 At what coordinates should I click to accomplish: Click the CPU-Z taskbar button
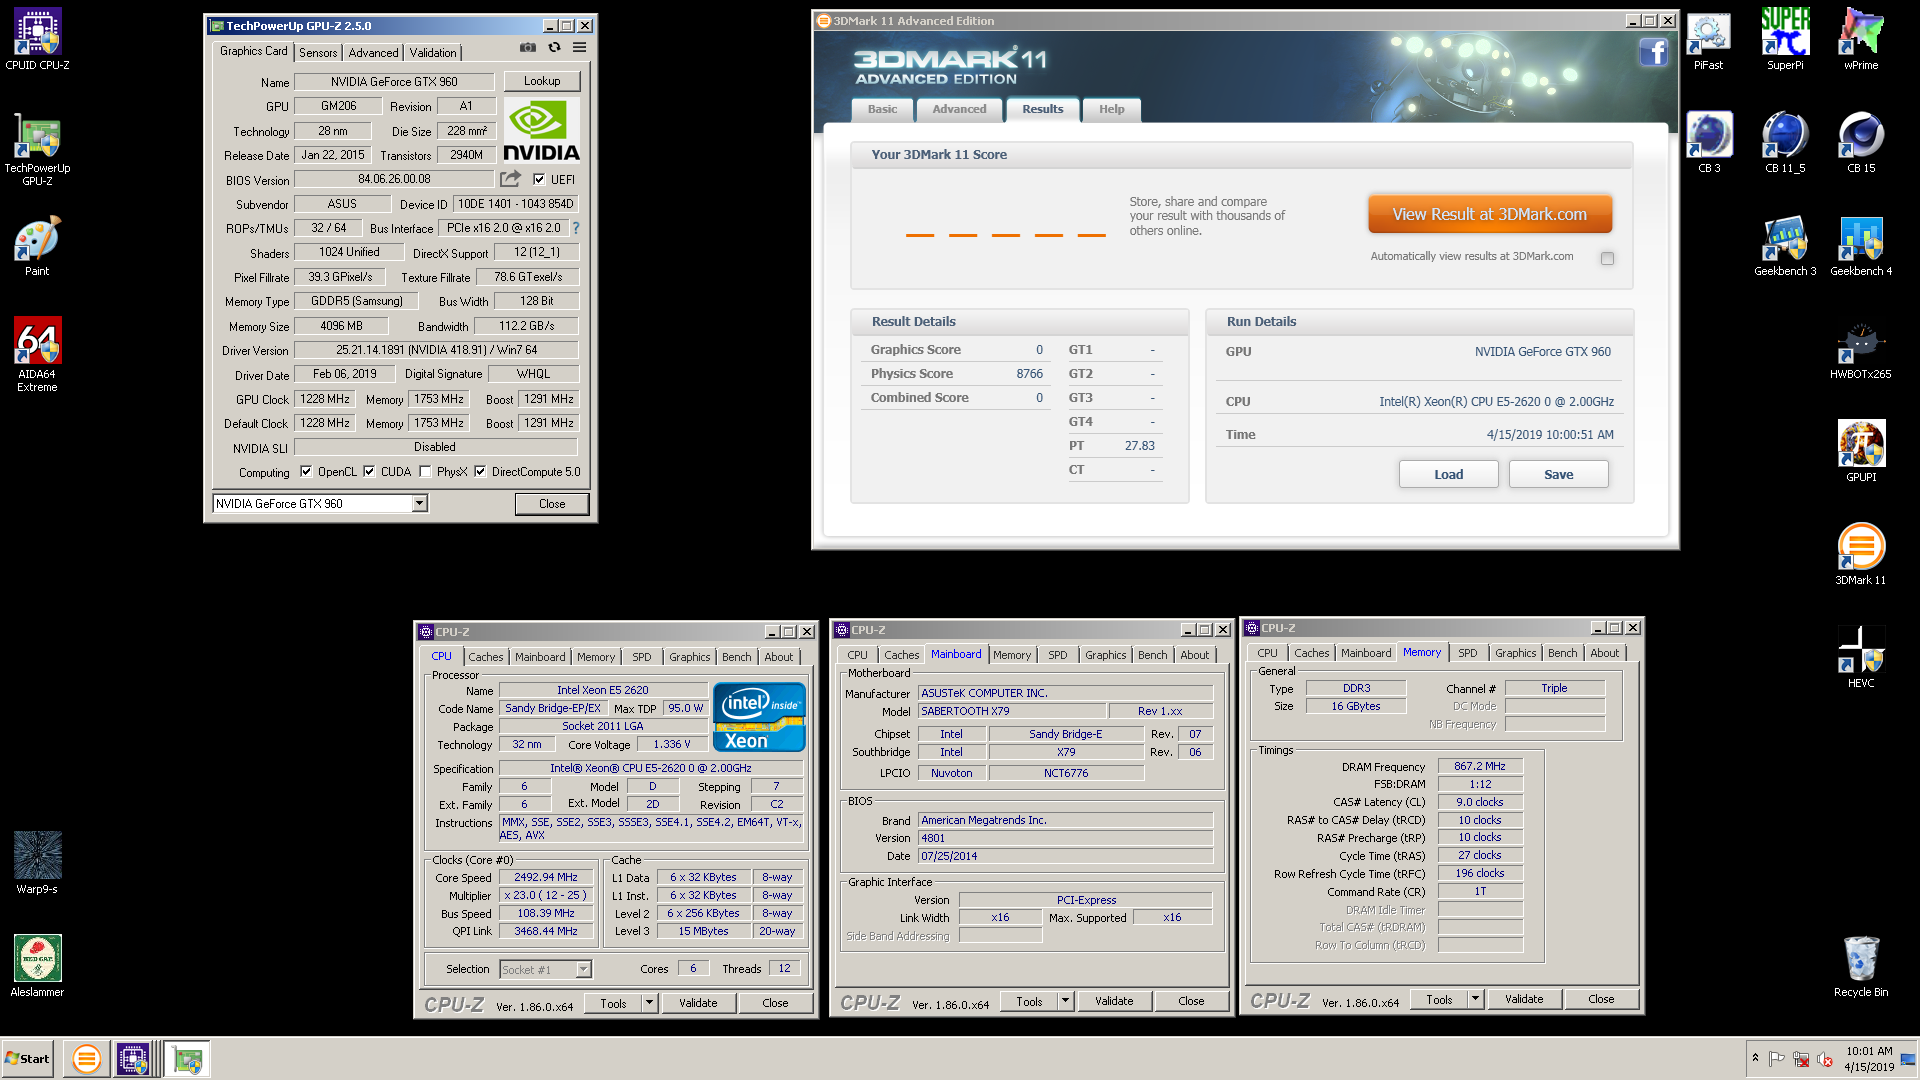[134, 1059]
